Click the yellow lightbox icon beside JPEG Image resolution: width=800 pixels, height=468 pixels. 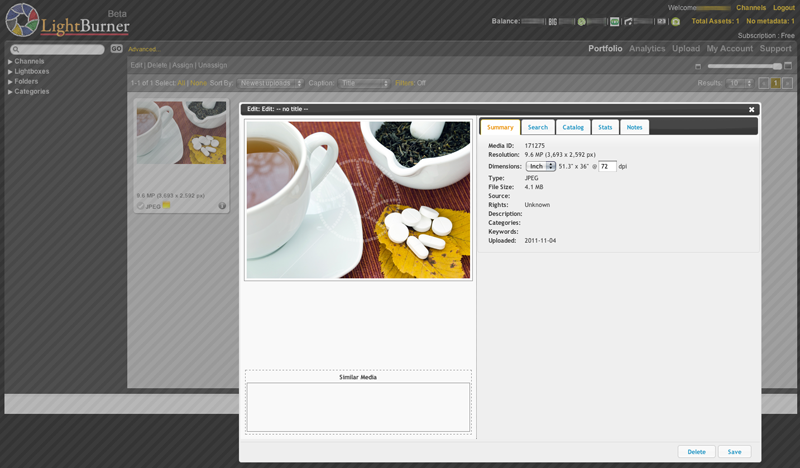tap(167, 206)
